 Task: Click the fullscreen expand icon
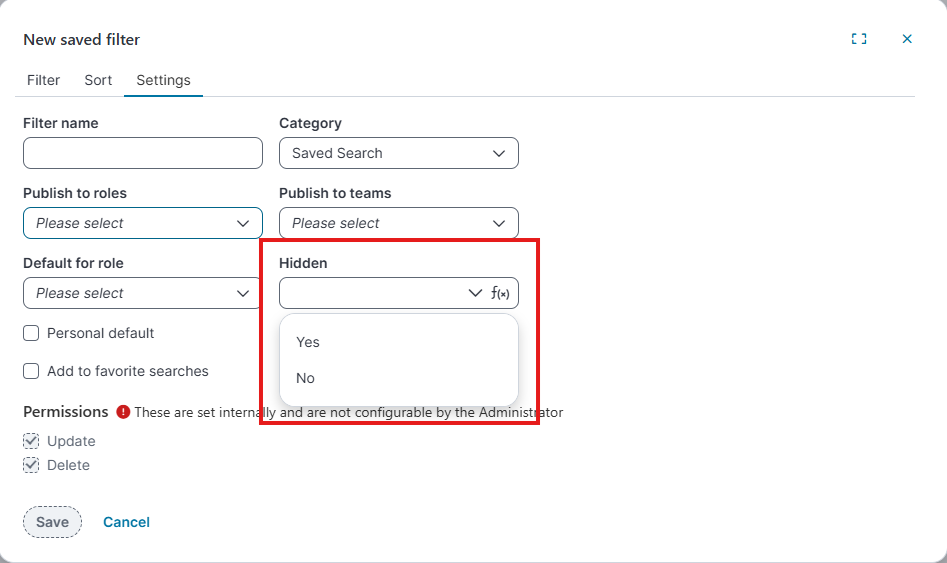click(858, 39)
